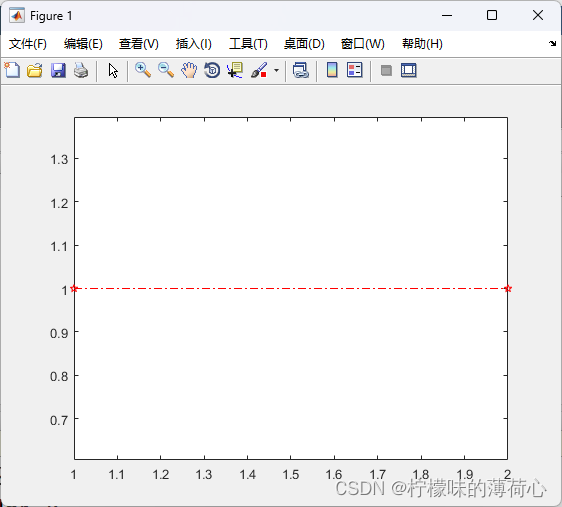562x507 pixels.
Task: Click the red star marker at x=2
Action: (508, 288)
